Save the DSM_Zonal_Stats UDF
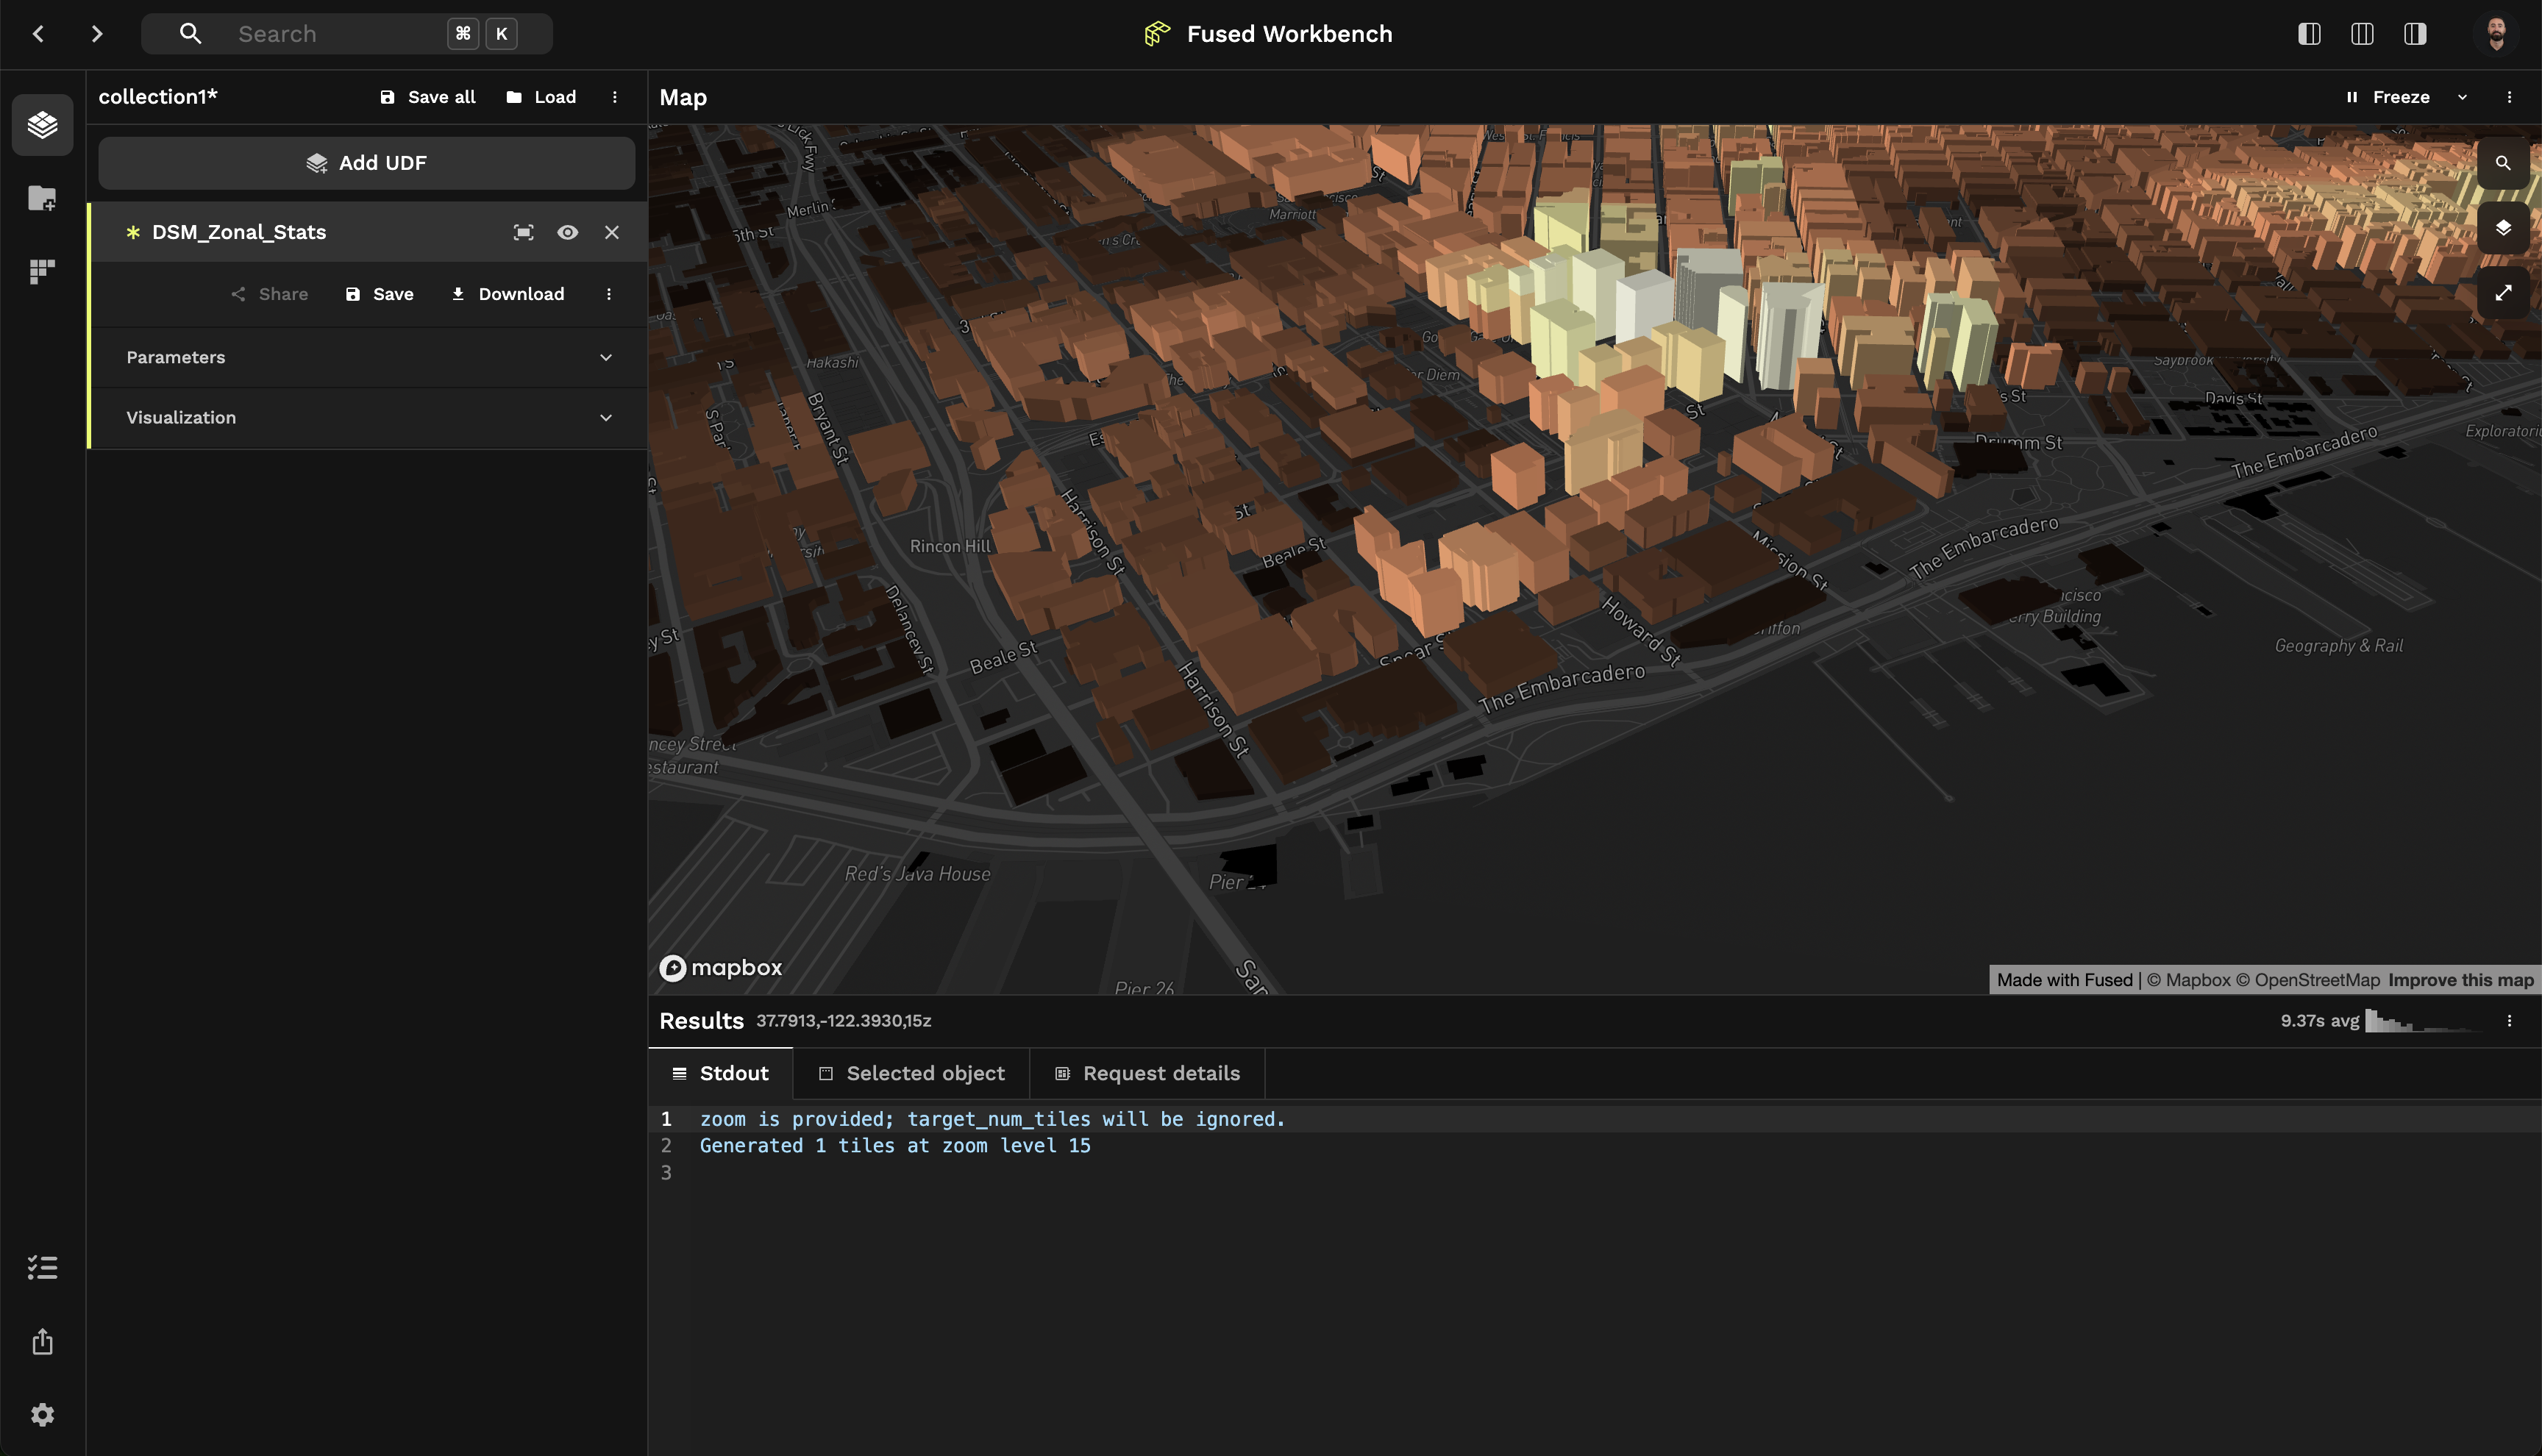Image resolution: width=2542 pixels, height=1456 pixels. (379, 294)
